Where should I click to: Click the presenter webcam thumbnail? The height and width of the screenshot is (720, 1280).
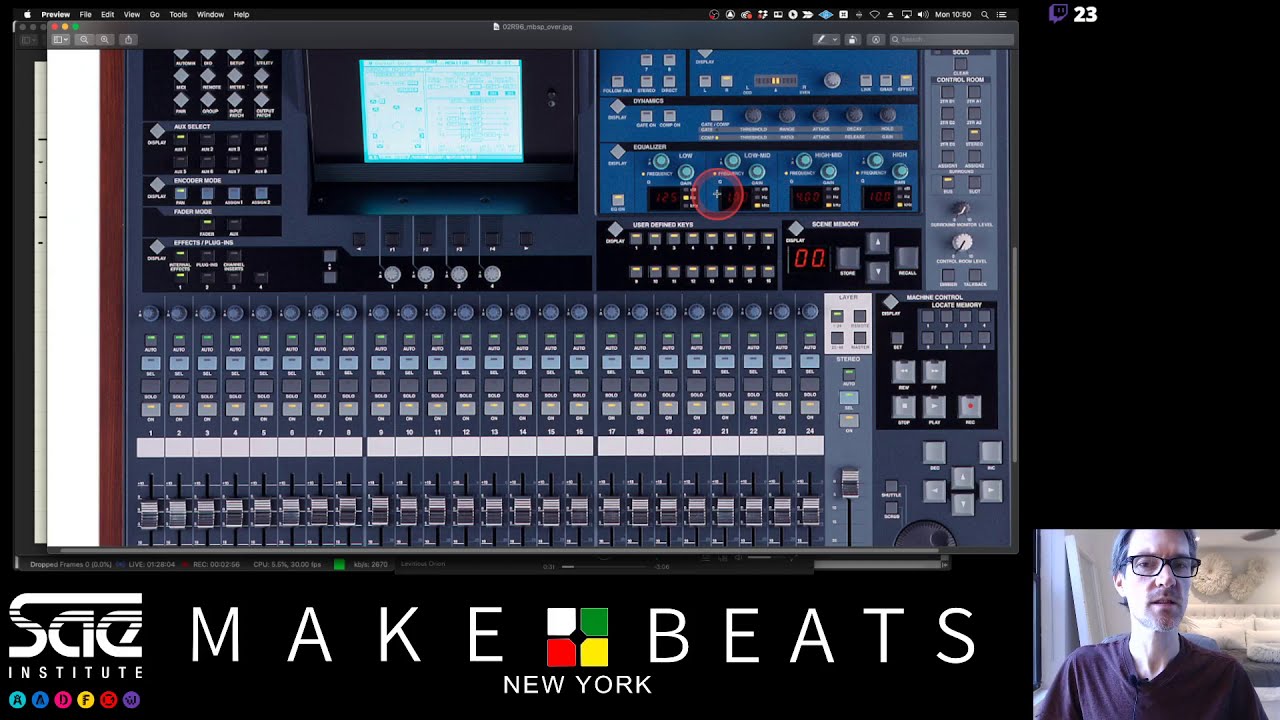click(x=1157, y=624)
